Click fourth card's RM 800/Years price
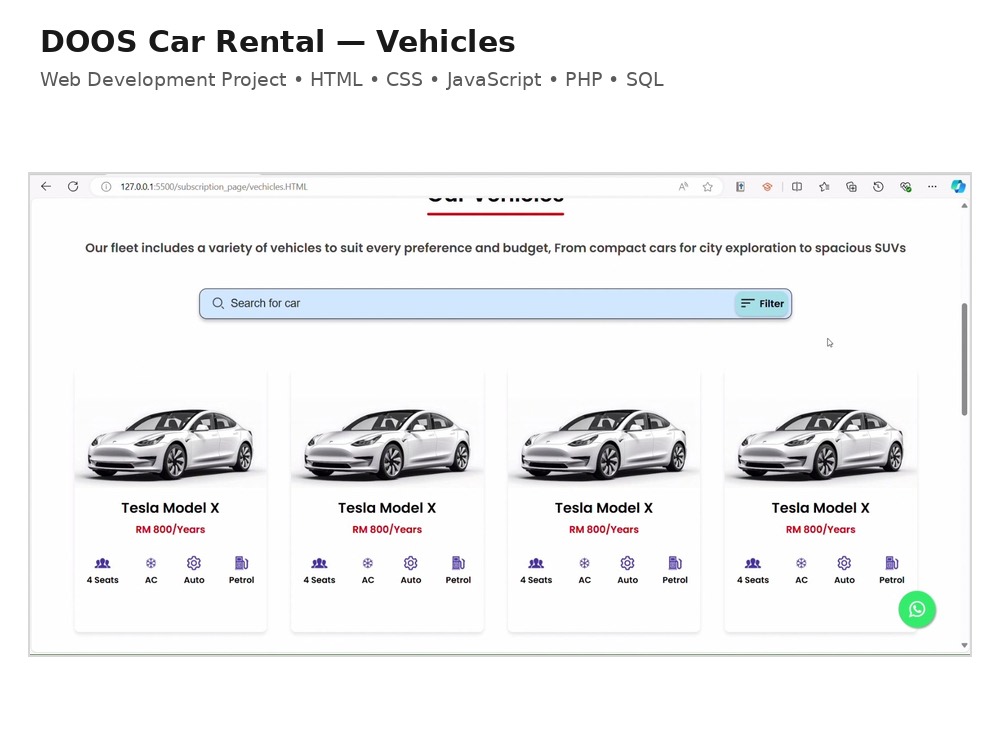The image size is (1000, 750). click(x=821, y=529)
